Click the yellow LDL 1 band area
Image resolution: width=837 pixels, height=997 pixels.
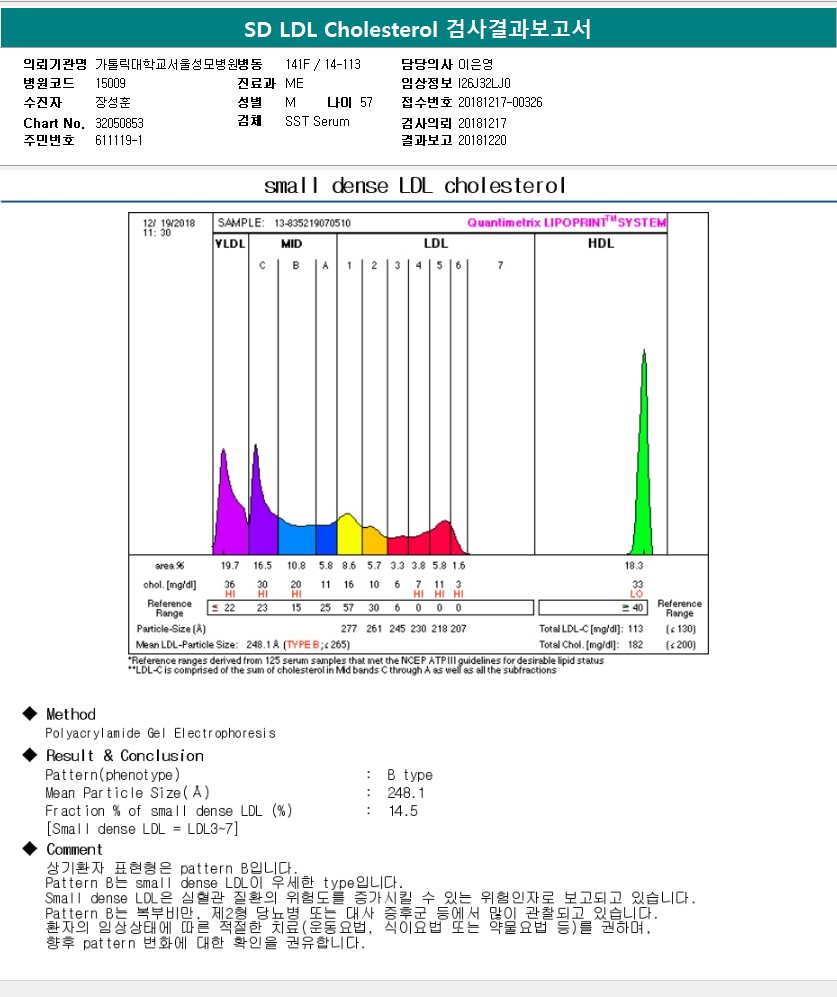349,535
